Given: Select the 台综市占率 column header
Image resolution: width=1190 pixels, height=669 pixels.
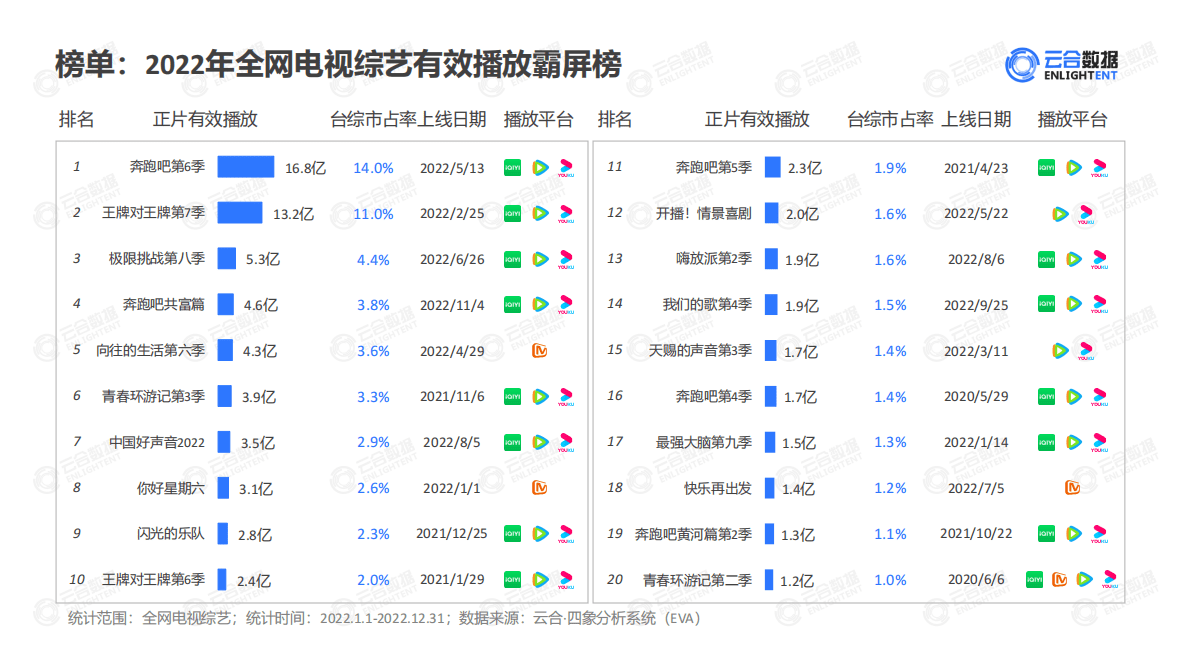Looking at the screenshot, I should [x=372, y=119].
